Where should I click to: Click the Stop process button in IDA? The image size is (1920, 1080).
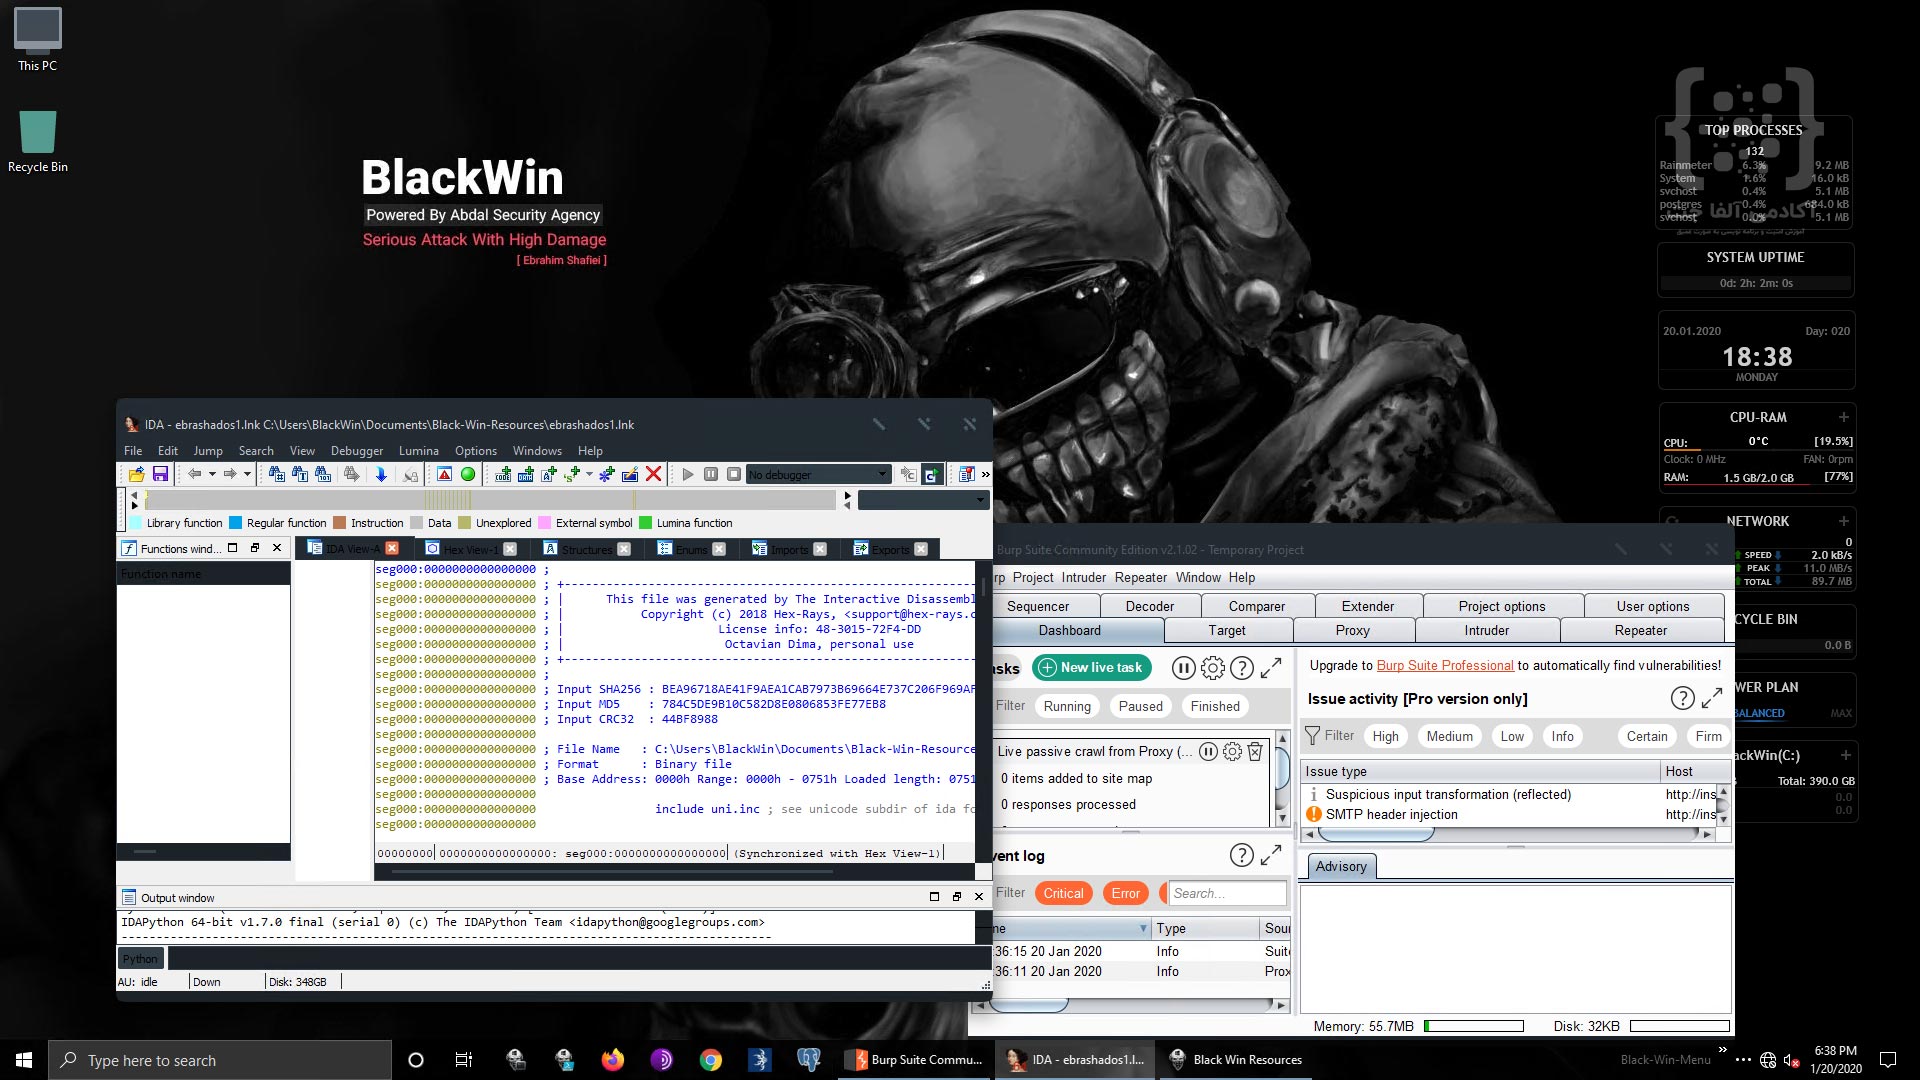tap(734, 474)
